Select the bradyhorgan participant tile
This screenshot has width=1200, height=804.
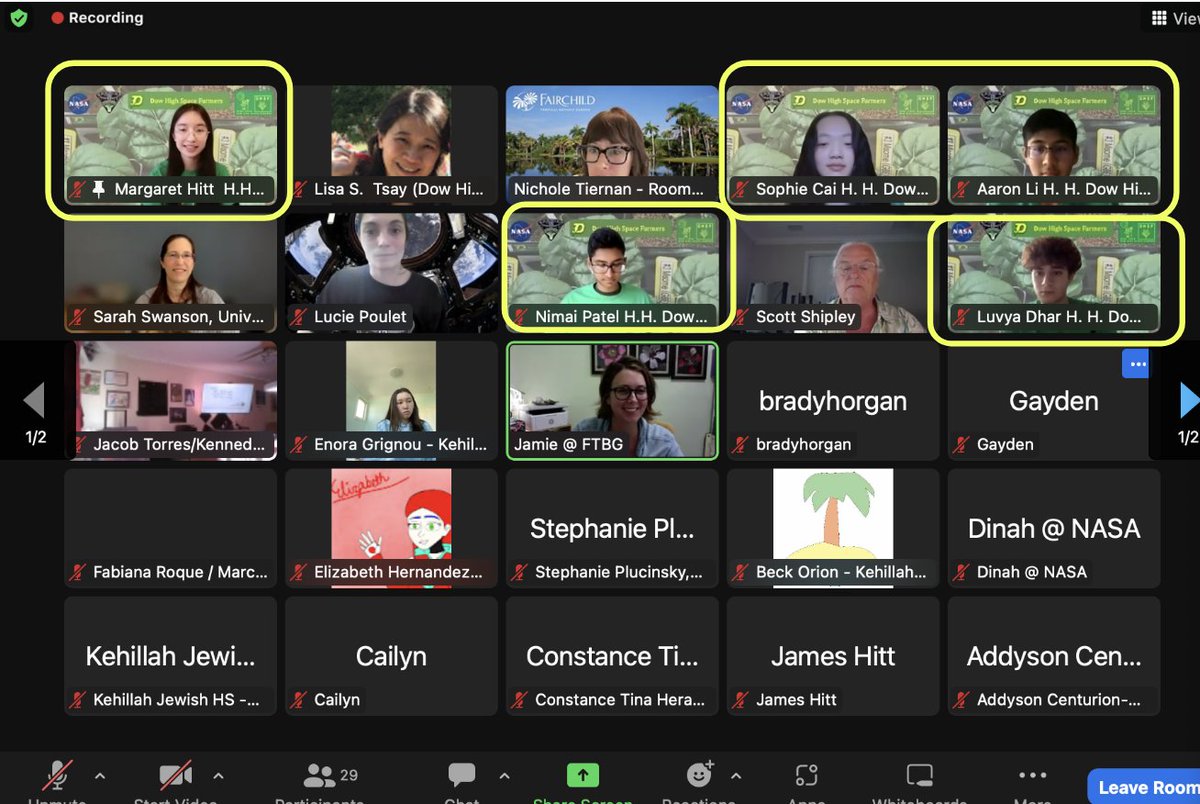pos(833,400)
